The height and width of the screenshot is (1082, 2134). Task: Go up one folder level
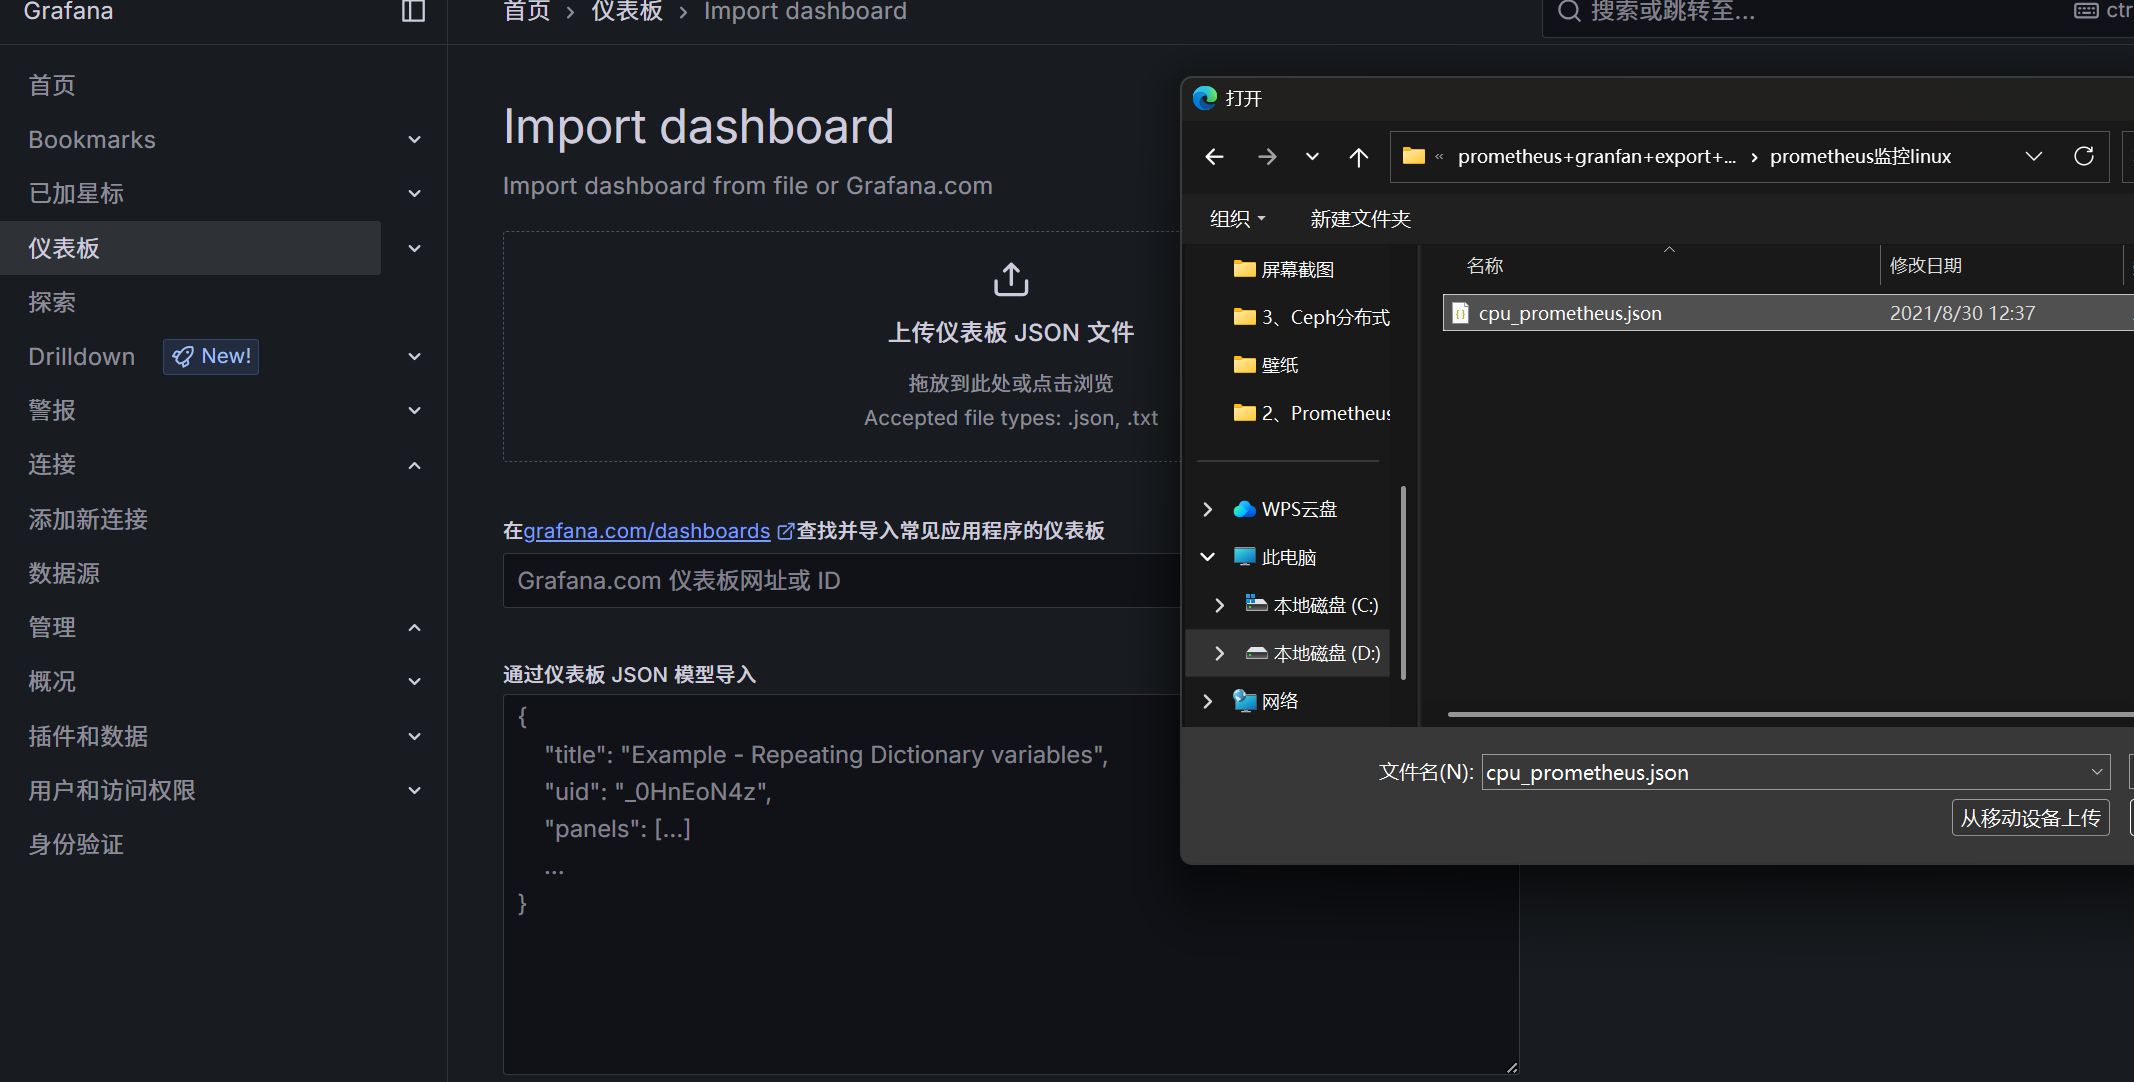1358,157
